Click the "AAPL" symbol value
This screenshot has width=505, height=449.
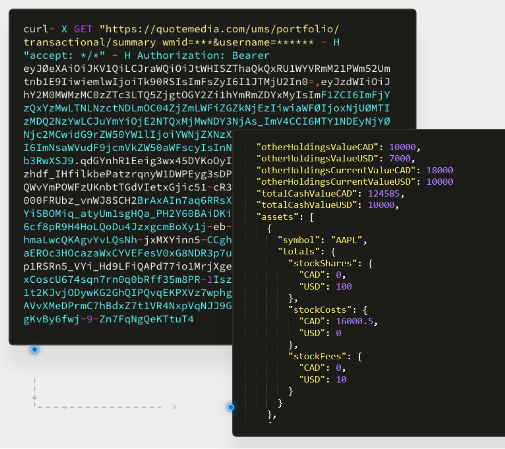[x=346, y=240]
